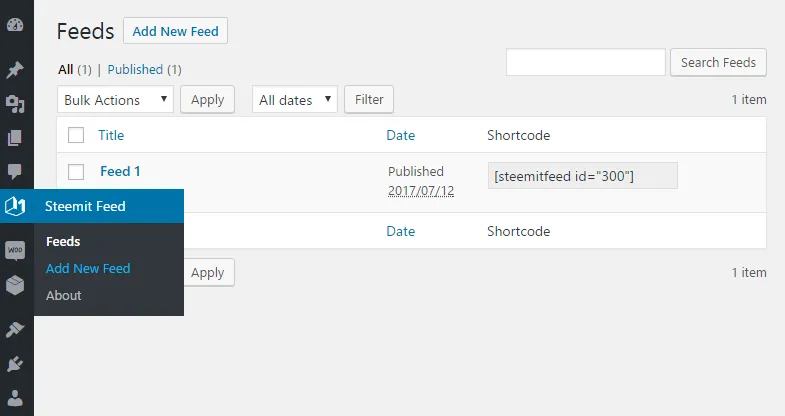Open the Feed 1 title link
The height and width of the screenshot is (416, 785).
(120, 171)
